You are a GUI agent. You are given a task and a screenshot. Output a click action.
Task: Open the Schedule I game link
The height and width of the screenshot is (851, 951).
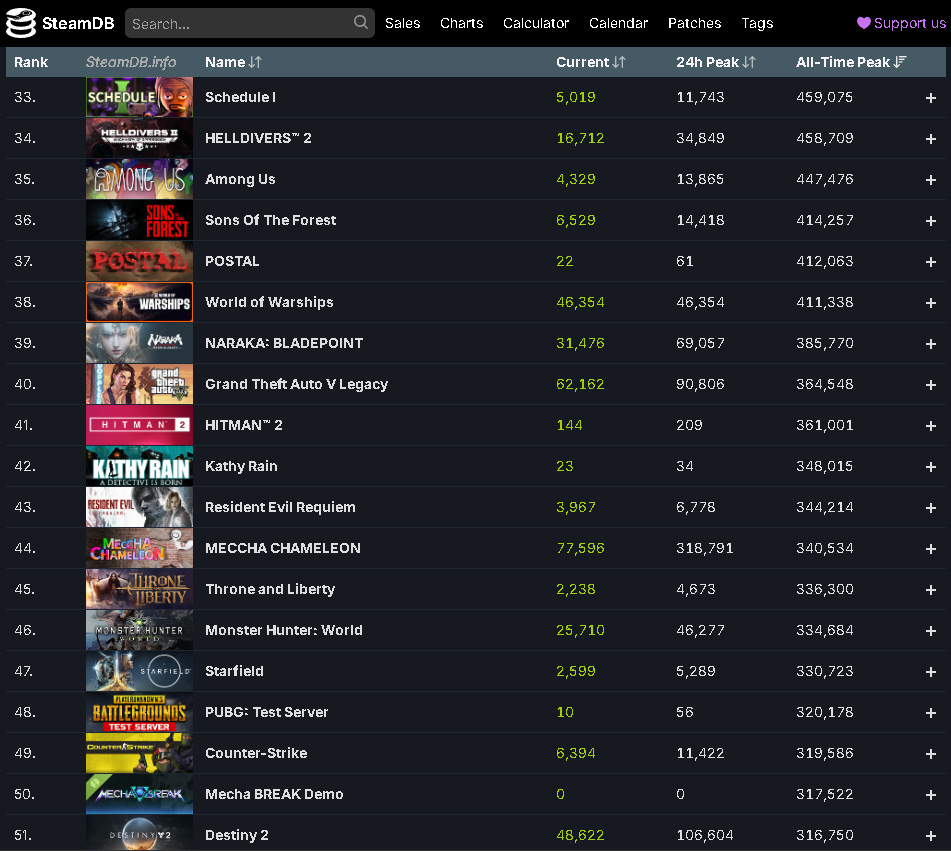(240, 97)
